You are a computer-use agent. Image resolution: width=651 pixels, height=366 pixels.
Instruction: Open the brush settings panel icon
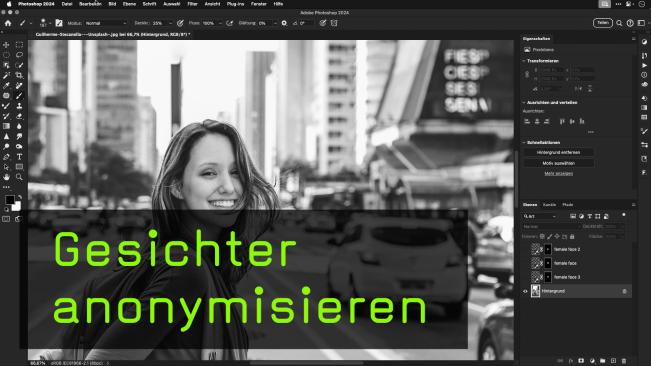(59, 23)
